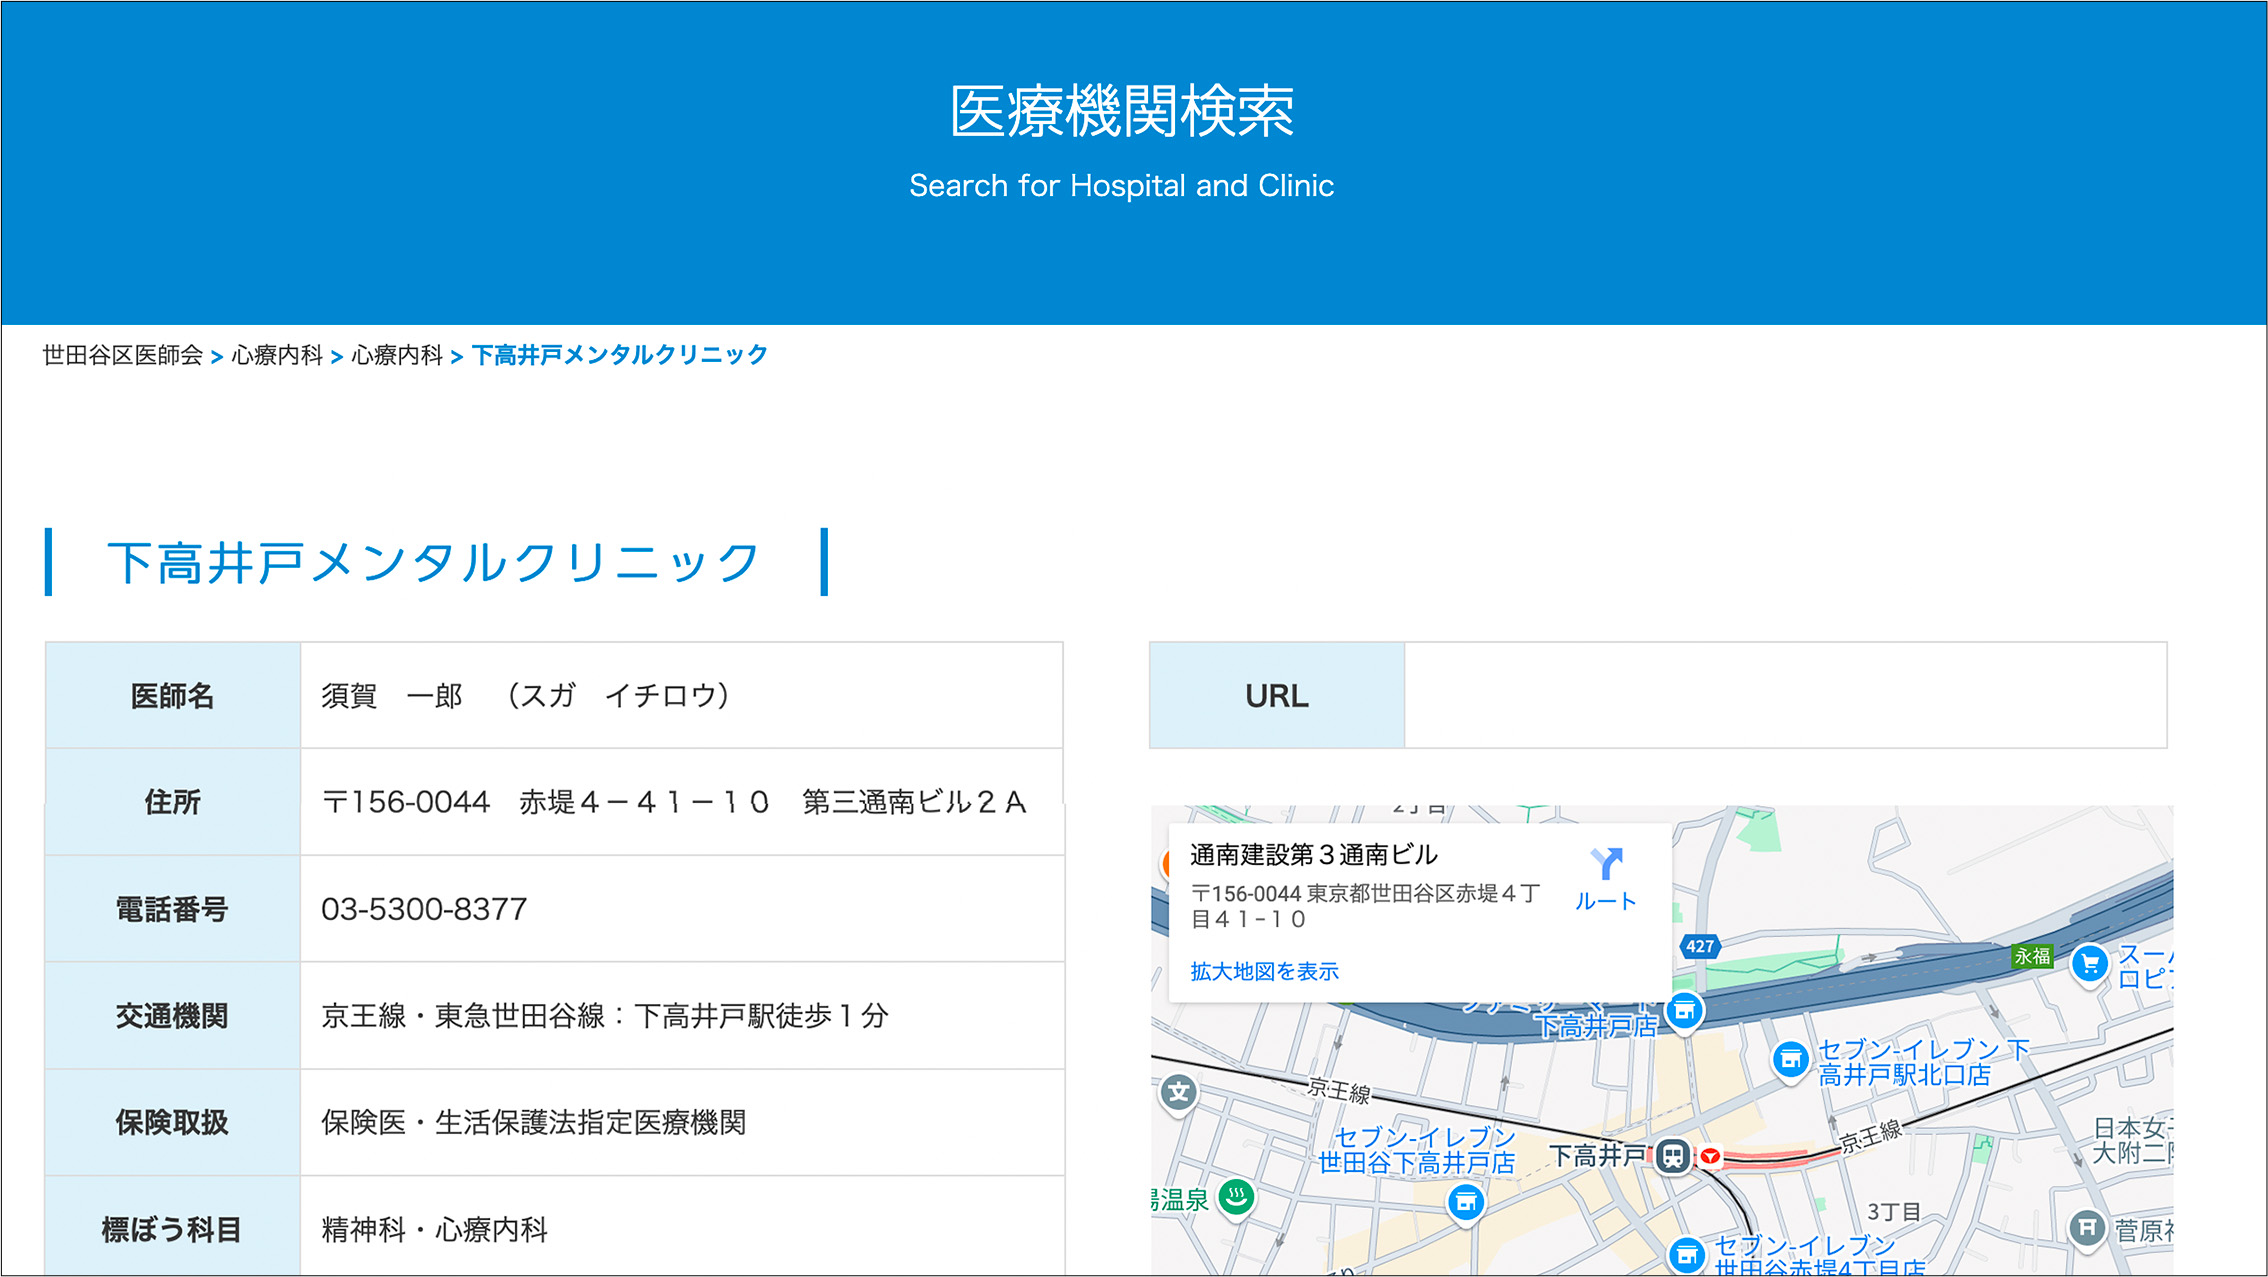Viewport: 2268px width, 1277px height.
Task: Click 通南建設第3通南ビル map card title
Action: [x=1313, y=855]
